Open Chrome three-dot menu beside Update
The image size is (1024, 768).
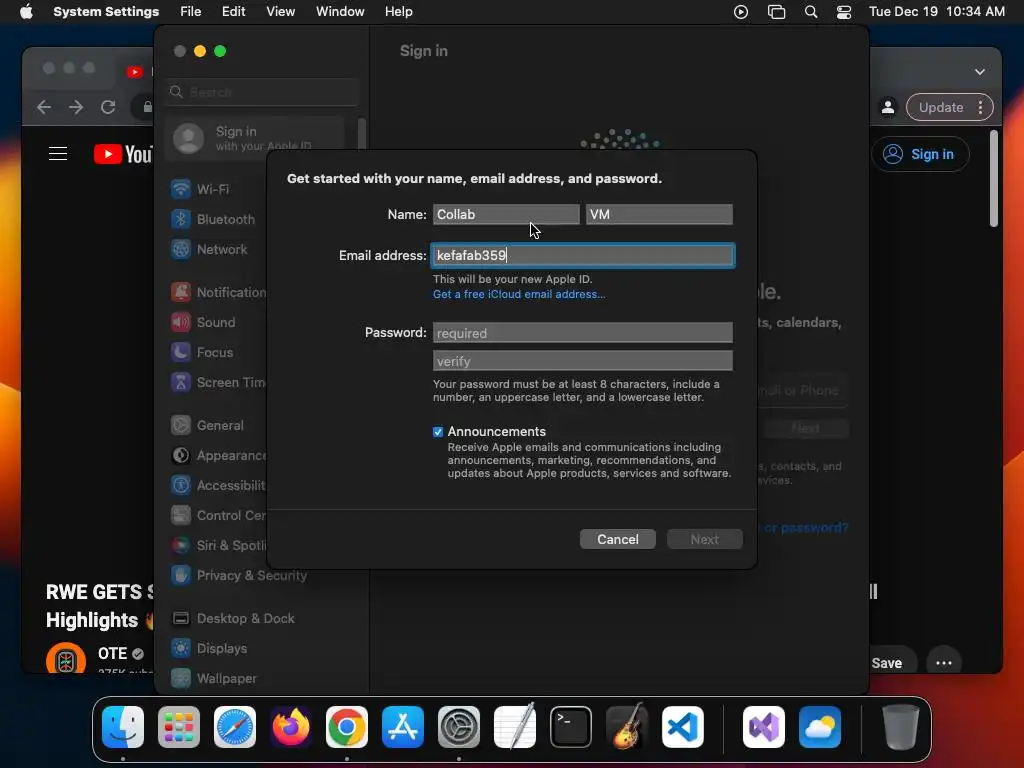click(980, 107)
